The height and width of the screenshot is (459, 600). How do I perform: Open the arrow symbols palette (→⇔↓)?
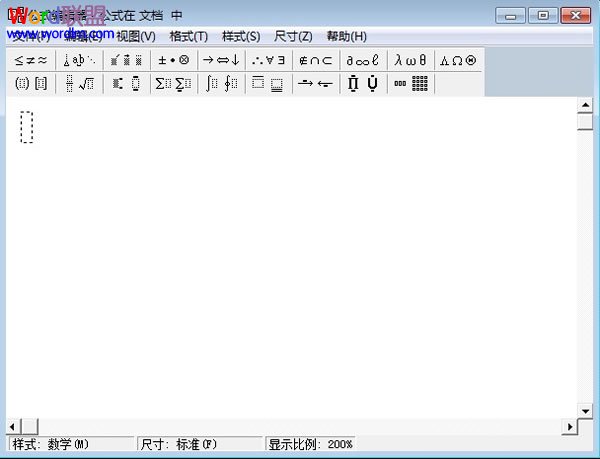[222, 60]
